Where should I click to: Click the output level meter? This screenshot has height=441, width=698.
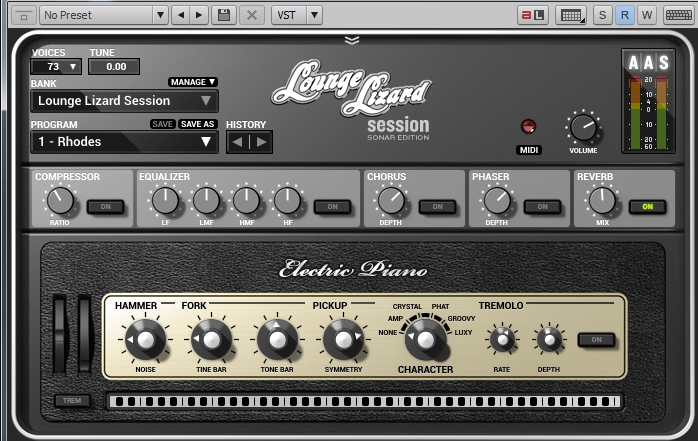pyautogui.click(x=648, y=113)
